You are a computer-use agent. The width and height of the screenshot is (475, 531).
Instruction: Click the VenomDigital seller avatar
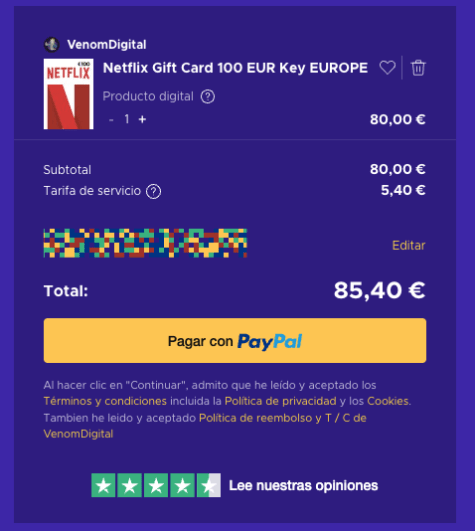pyautogui.click(x=52, y=44)
